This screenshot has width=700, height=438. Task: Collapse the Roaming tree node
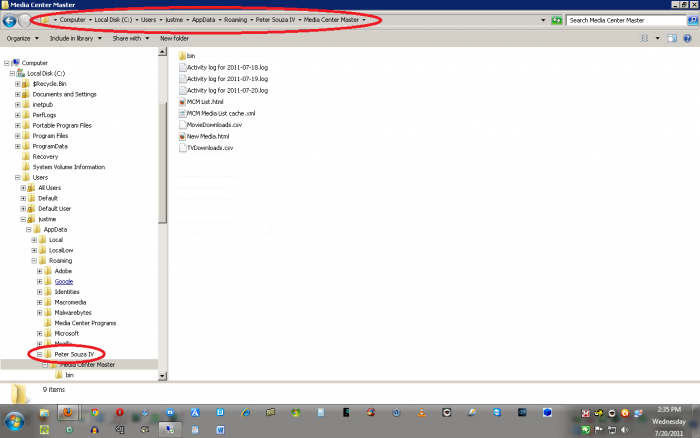click(34, 261)
